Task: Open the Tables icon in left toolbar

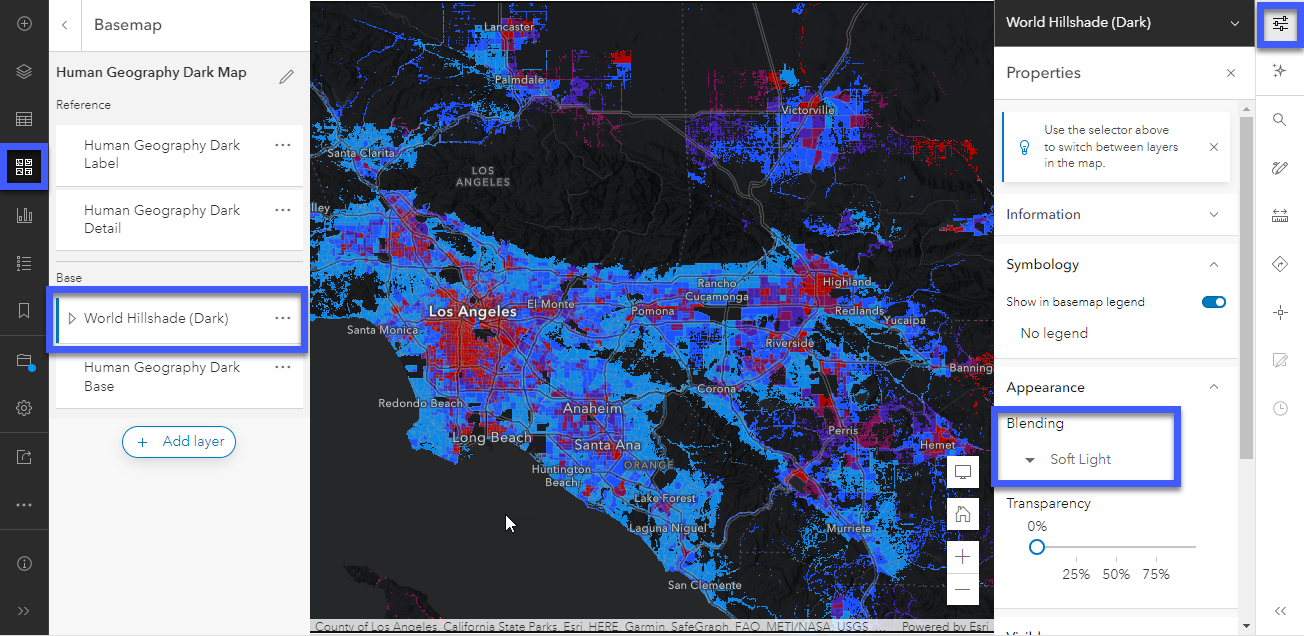Action: point(24,120)
